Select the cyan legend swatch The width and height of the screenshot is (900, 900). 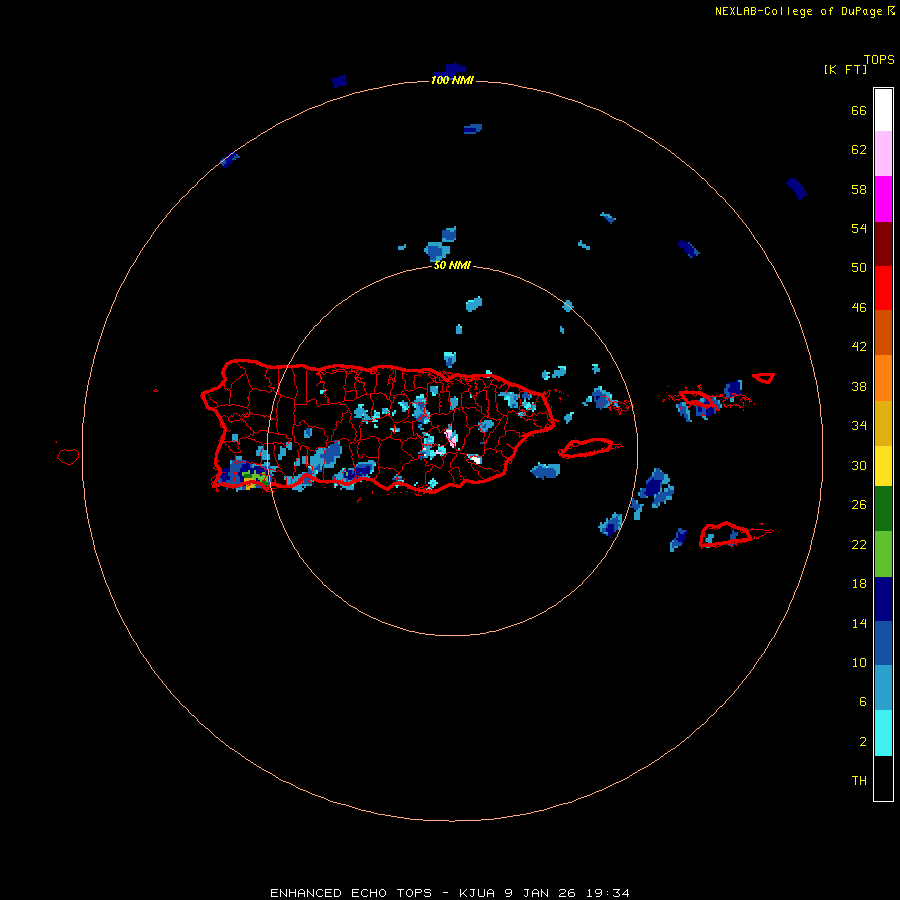(x=883, y=733)
